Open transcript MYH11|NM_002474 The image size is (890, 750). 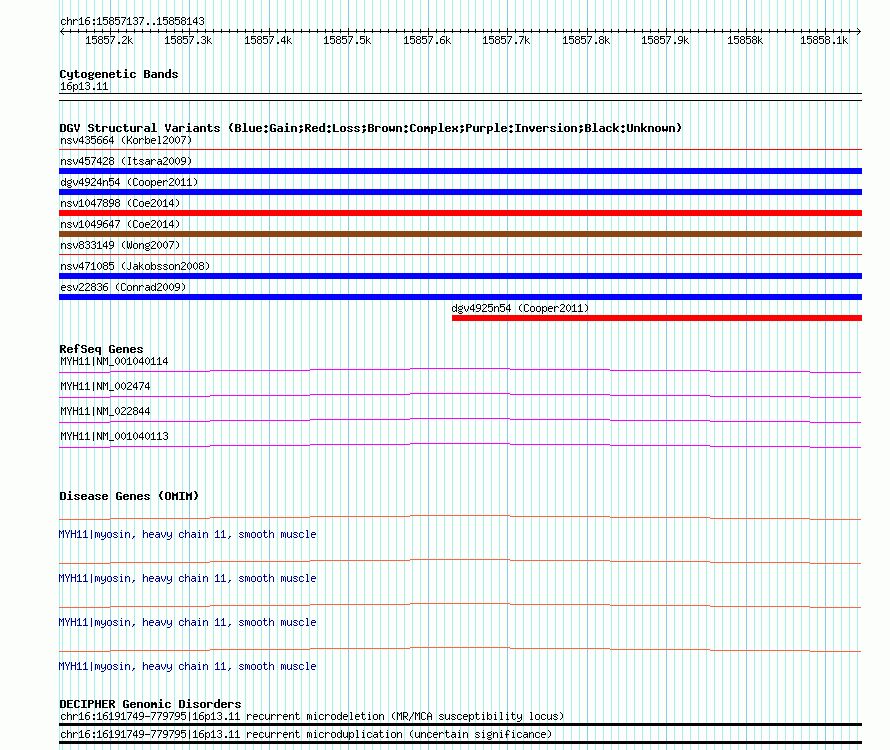click(x=105, y=386)
